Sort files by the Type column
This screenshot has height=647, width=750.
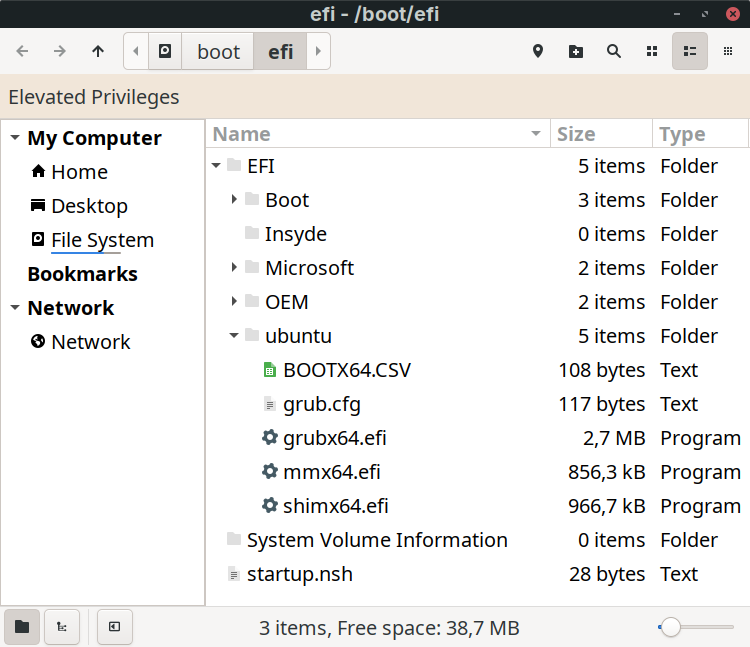point(700,134)
